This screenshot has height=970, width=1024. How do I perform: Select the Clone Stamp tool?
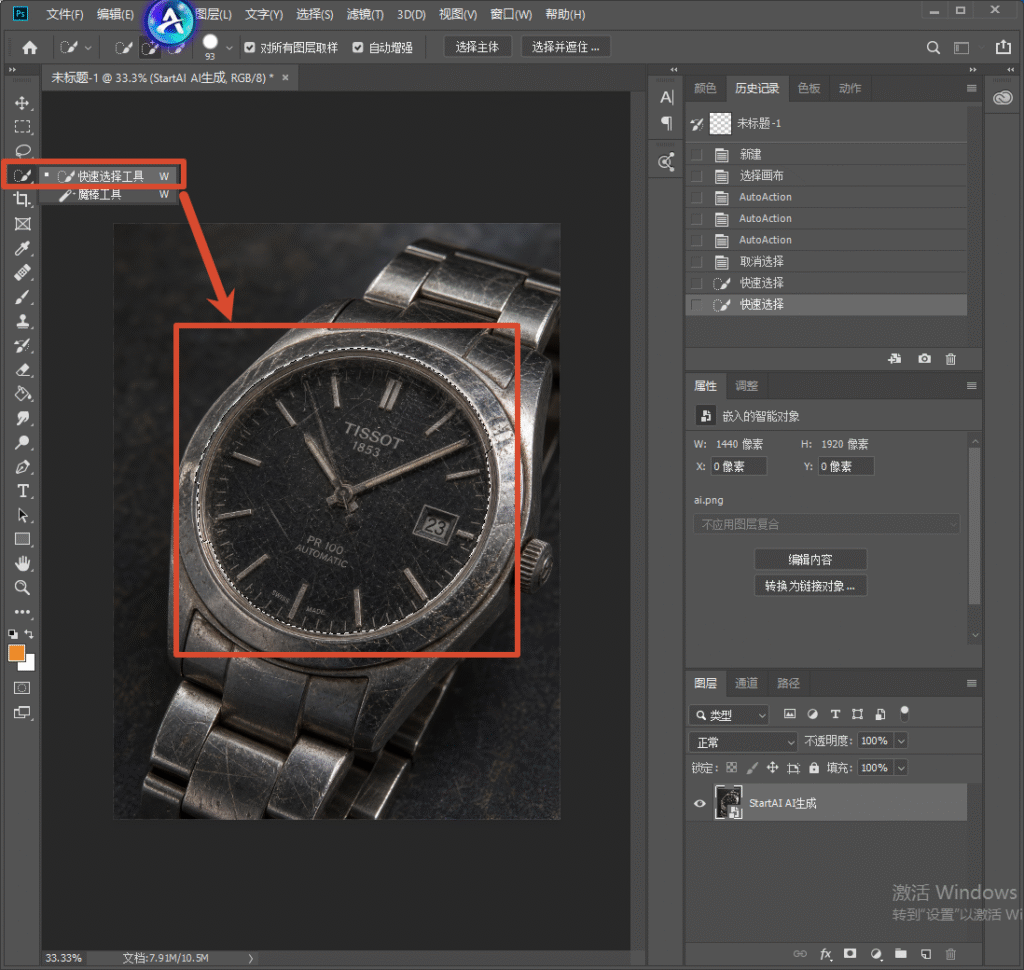22,321
